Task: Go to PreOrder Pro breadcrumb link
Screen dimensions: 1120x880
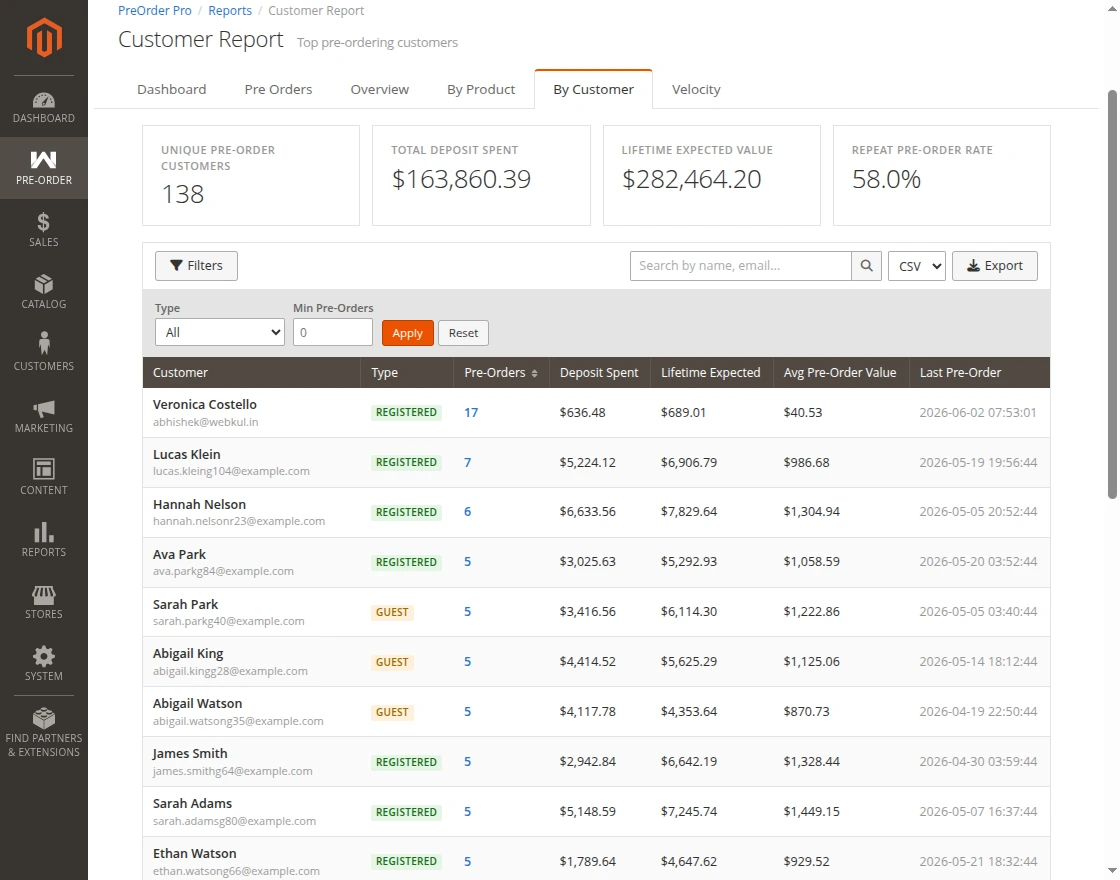Action: point(154,11)
